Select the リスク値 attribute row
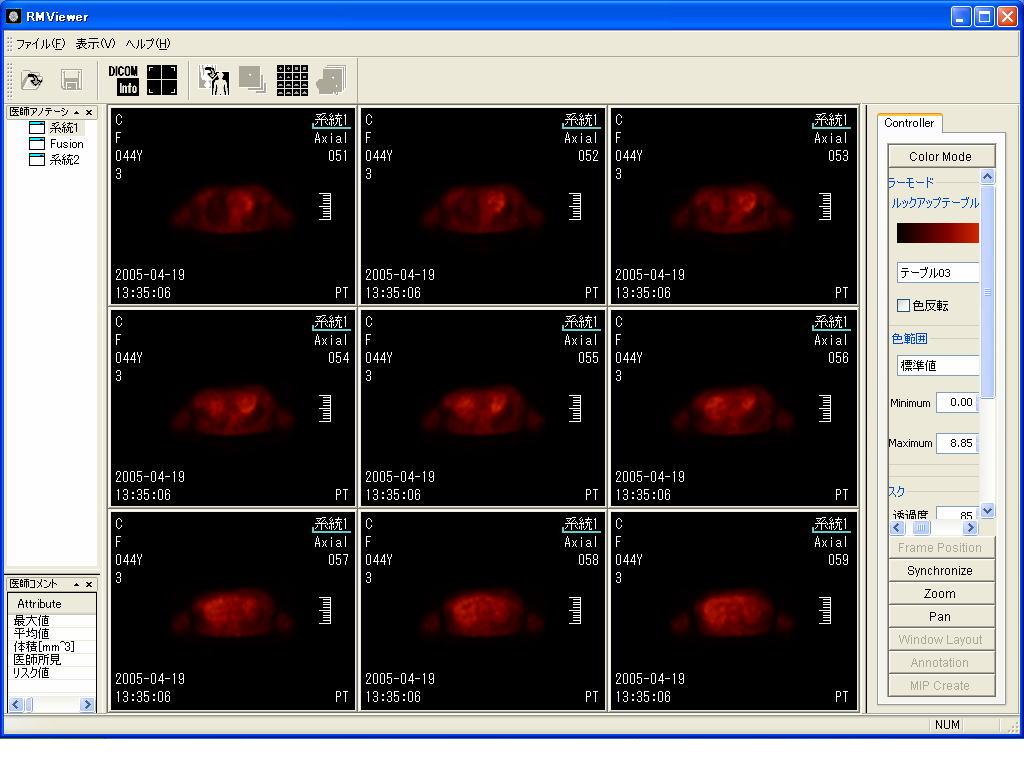The height and width of the screenshot is (768, 1024). [52, 673]
